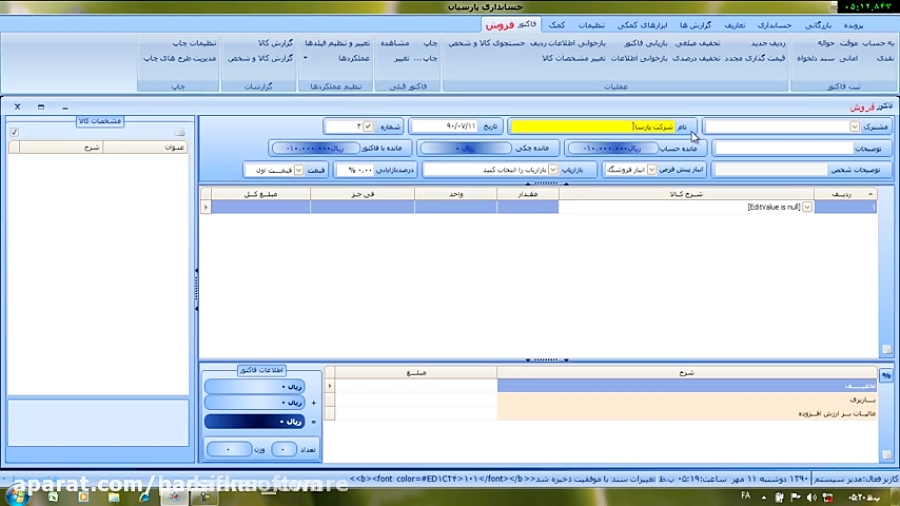Click ردیف جدید new row button

tap(768, 43)
